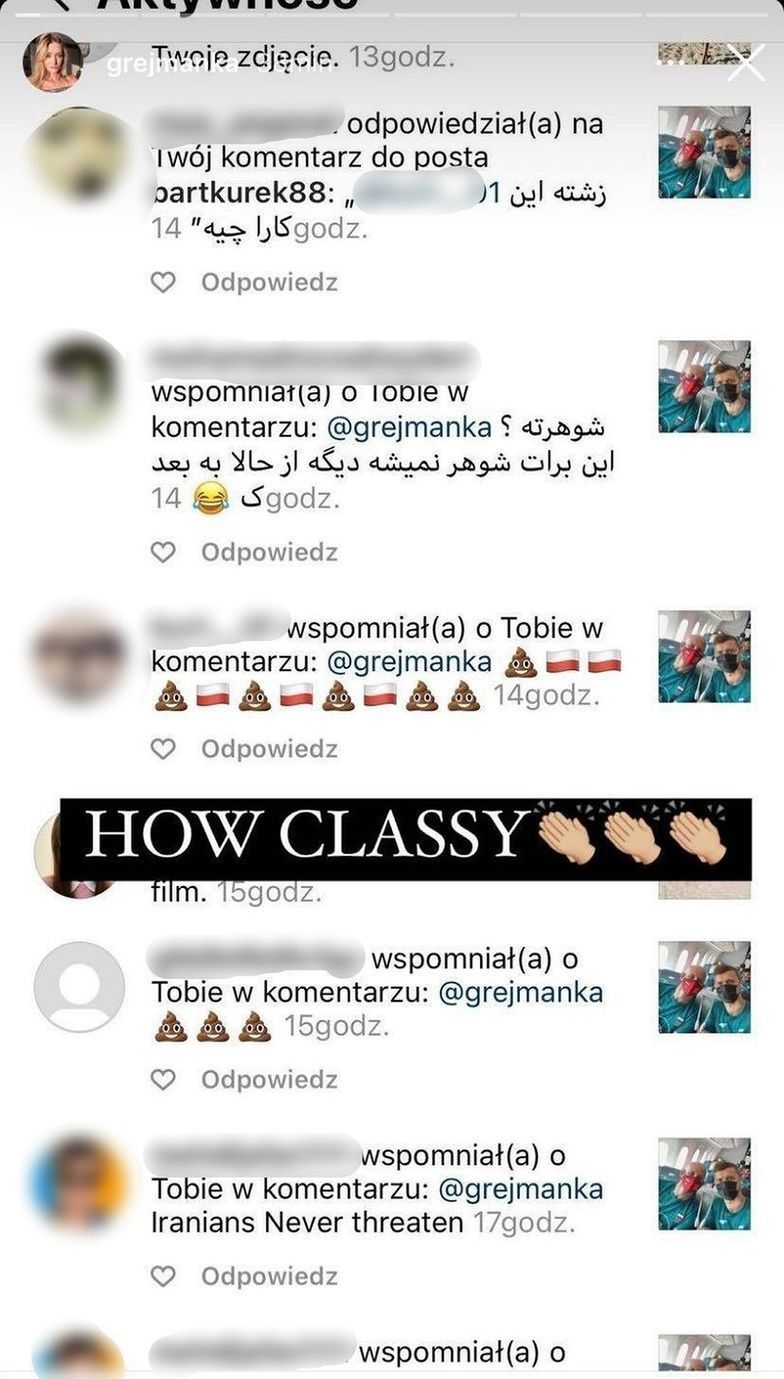
Task: Like the 'Iranians Never threaten' comment
Action: tap(162, 1276)
